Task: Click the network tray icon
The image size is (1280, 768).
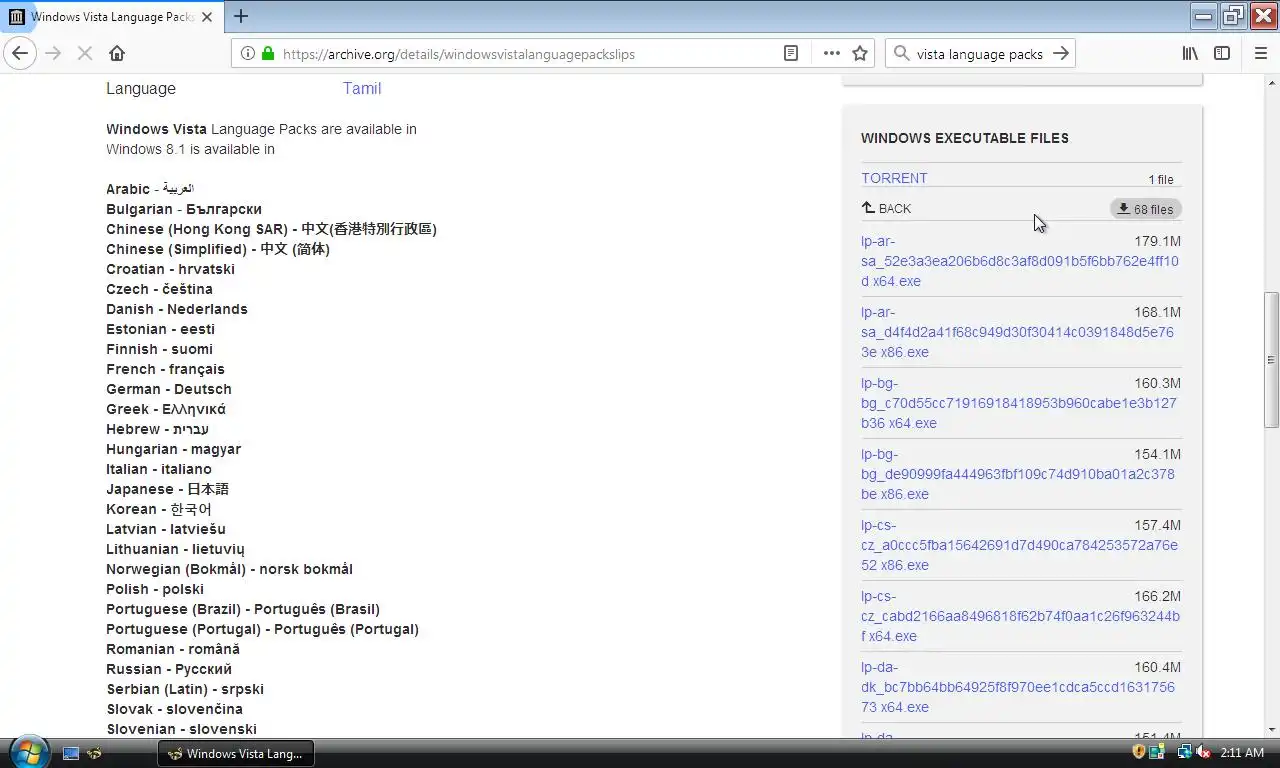Action: (x=1184, y=752)
